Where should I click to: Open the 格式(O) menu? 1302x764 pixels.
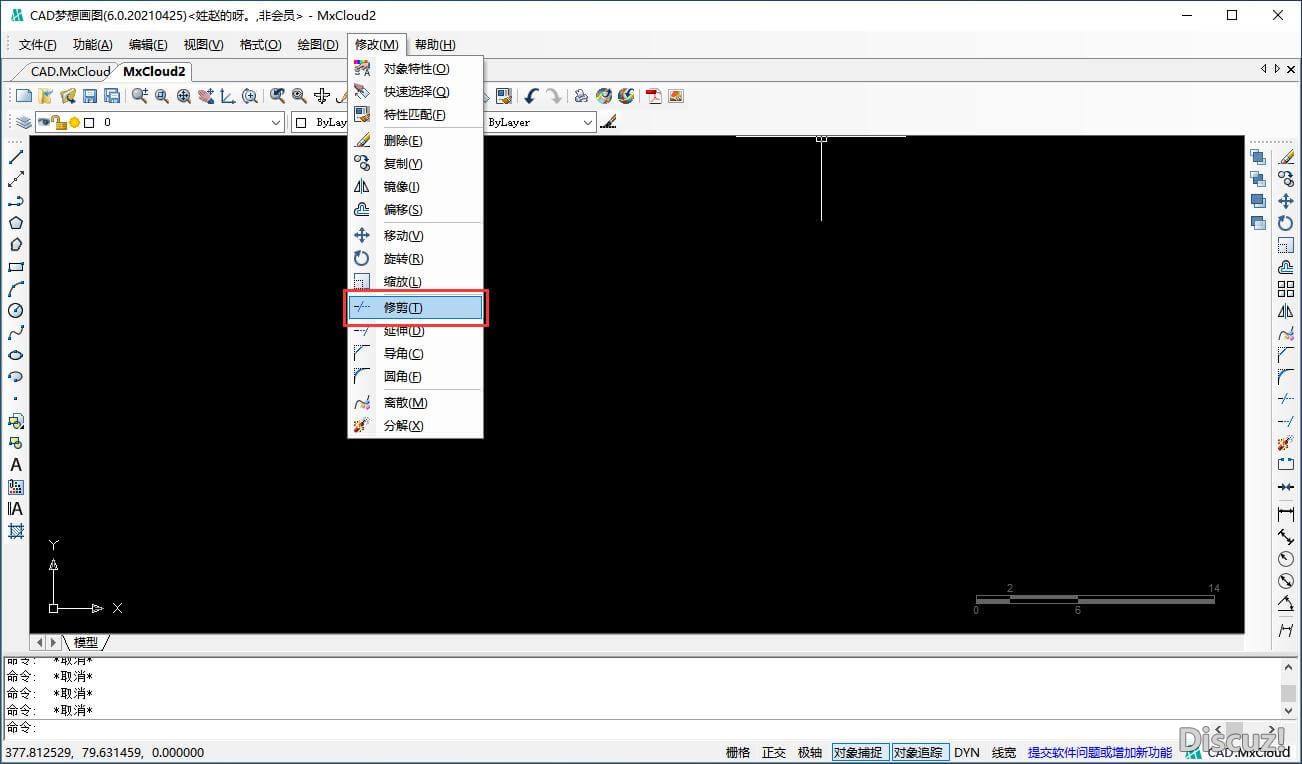pyautogui.click(x=261, y=45)
